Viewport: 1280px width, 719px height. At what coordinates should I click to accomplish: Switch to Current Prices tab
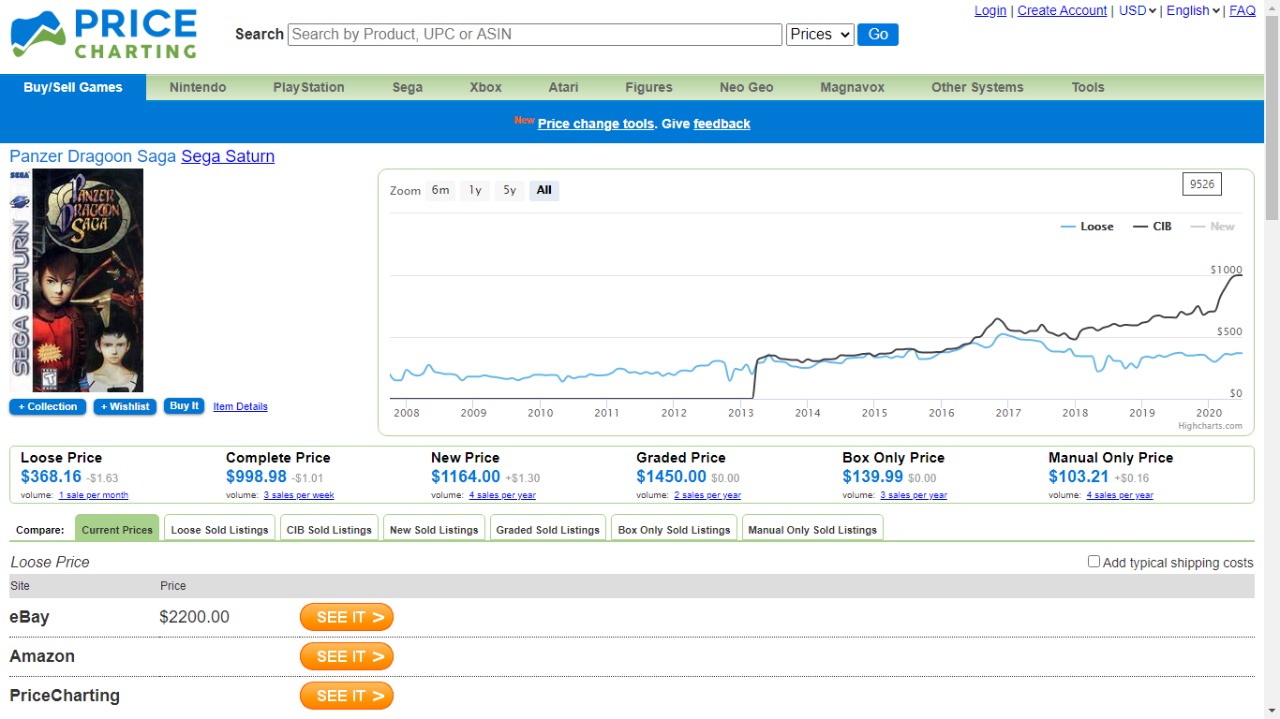[117, 529]
